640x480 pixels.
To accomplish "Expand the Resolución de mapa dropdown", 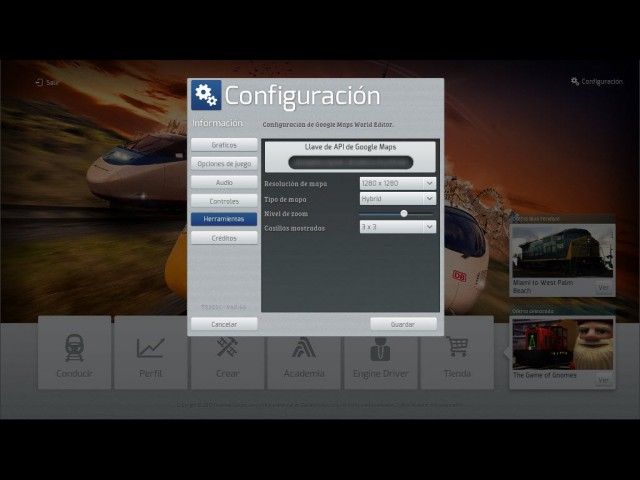I will pos(397,183).
